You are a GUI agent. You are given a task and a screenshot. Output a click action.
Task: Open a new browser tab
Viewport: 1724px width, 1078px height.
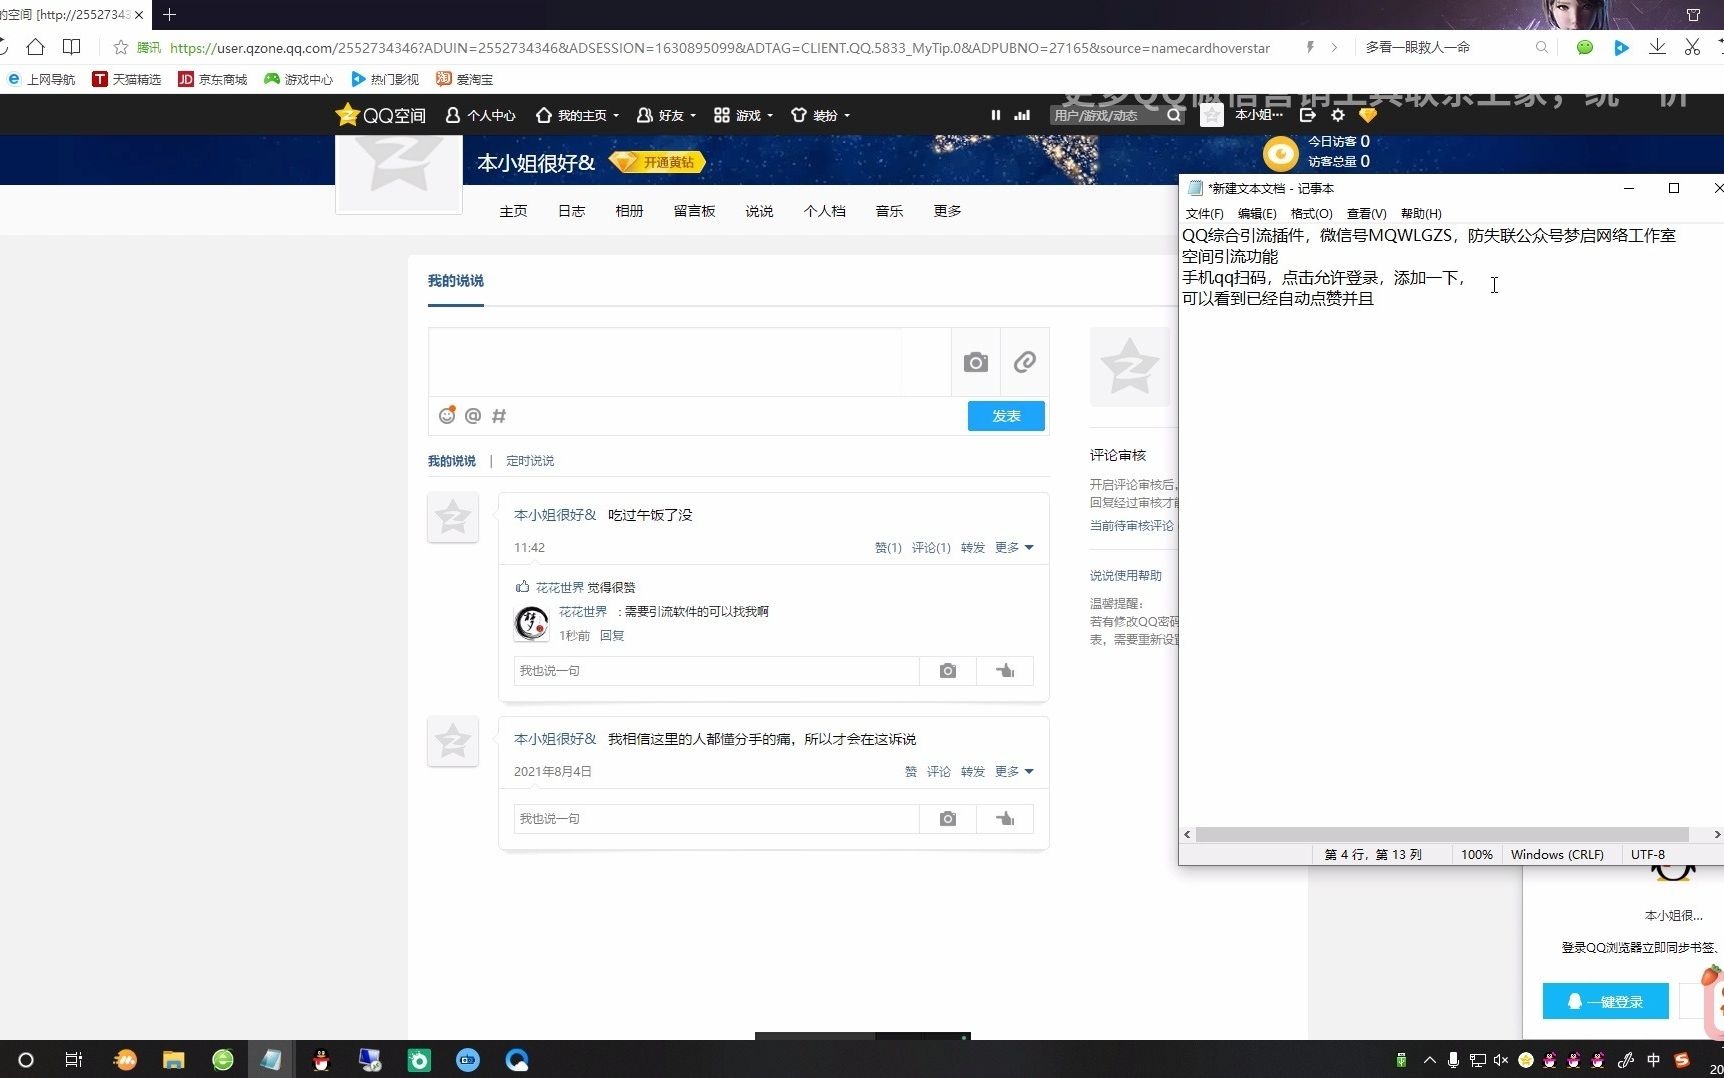(x=169, y=14)
